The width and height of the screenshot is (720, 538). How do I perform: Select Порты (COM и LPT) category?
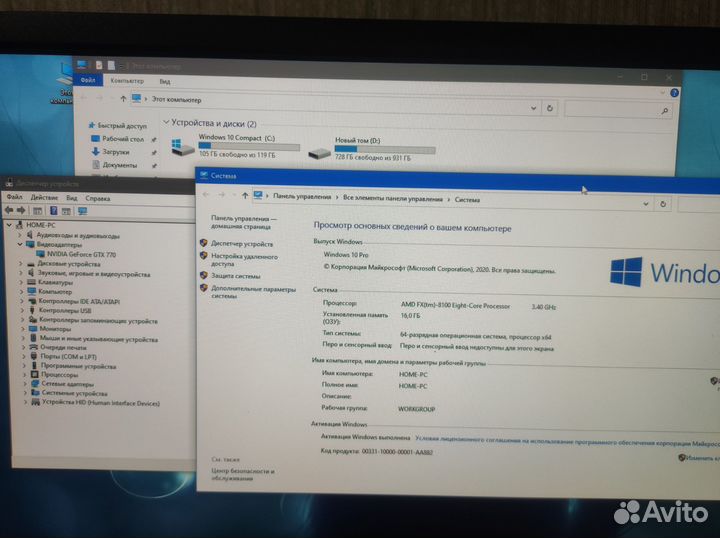pyautogui.click(x=64, y=356)
